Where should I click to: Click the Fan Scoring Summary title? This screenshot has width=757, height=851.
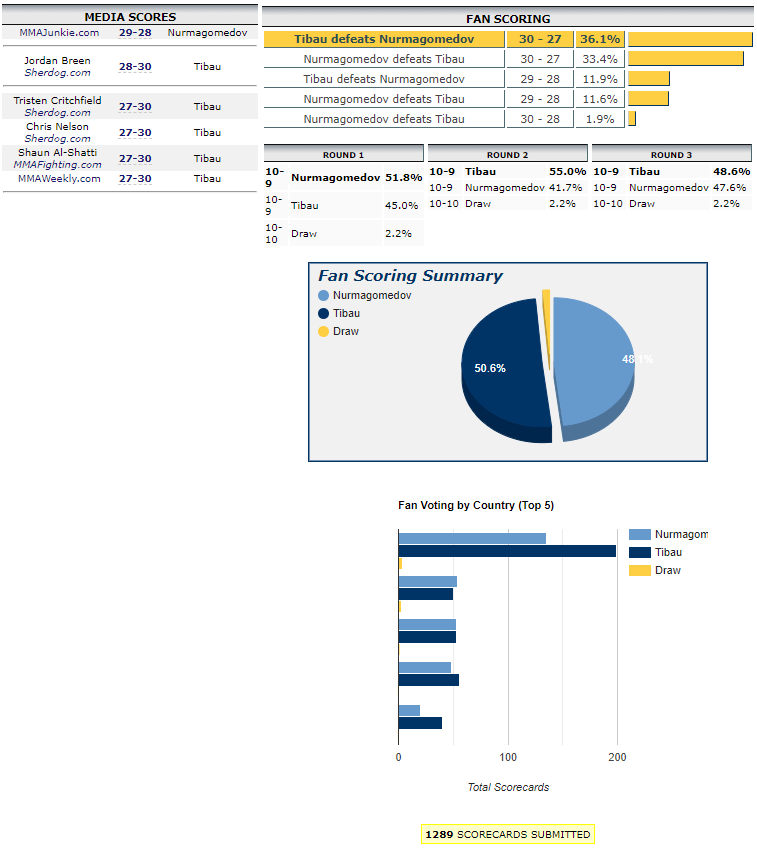(x=410, y=276)
